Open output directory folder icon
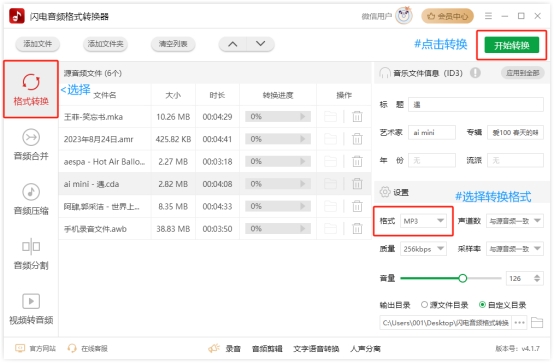 coord(537,323)
